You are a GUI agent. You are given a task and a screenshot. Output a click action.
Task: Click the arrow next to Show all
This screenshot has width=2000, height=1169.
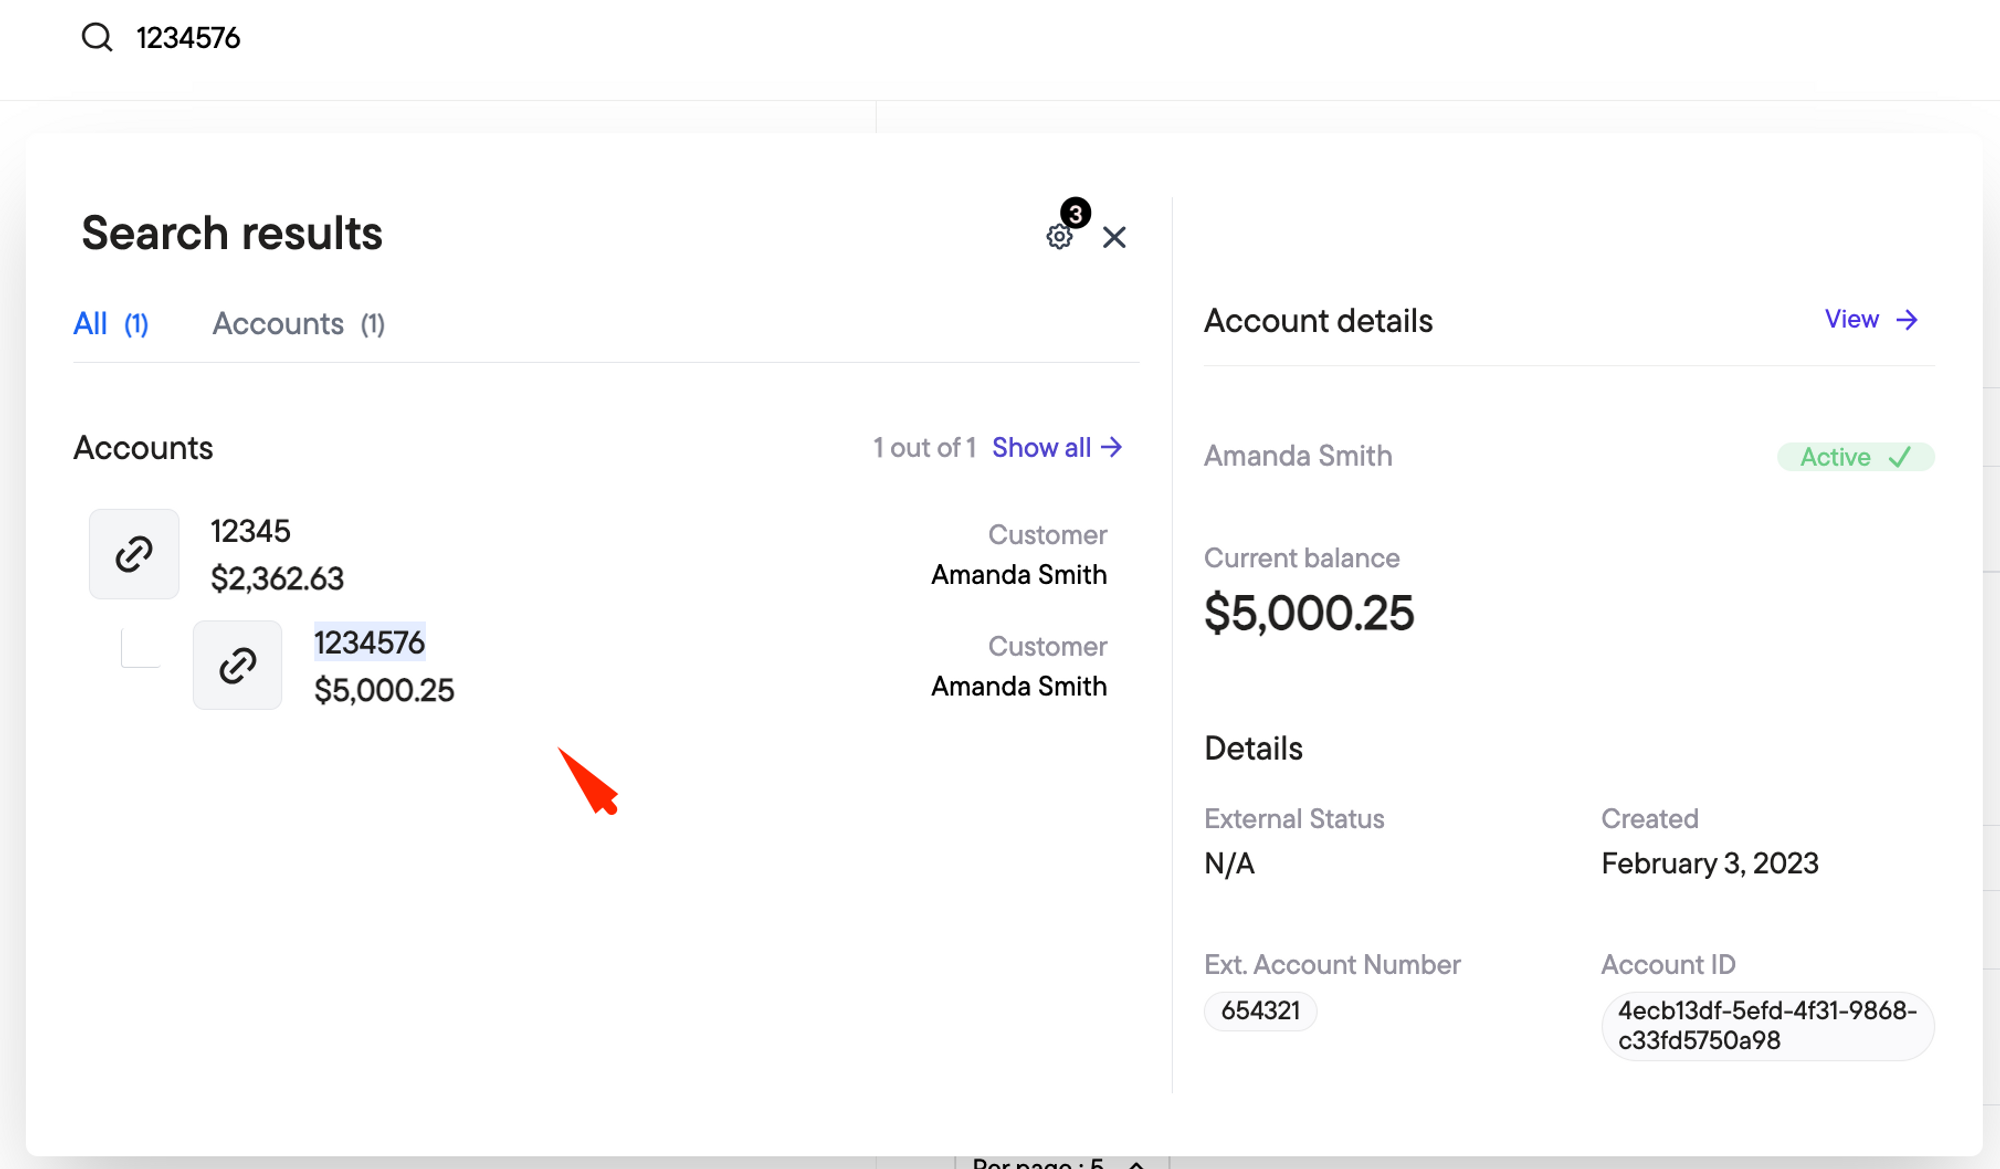tap(1112, 447)
